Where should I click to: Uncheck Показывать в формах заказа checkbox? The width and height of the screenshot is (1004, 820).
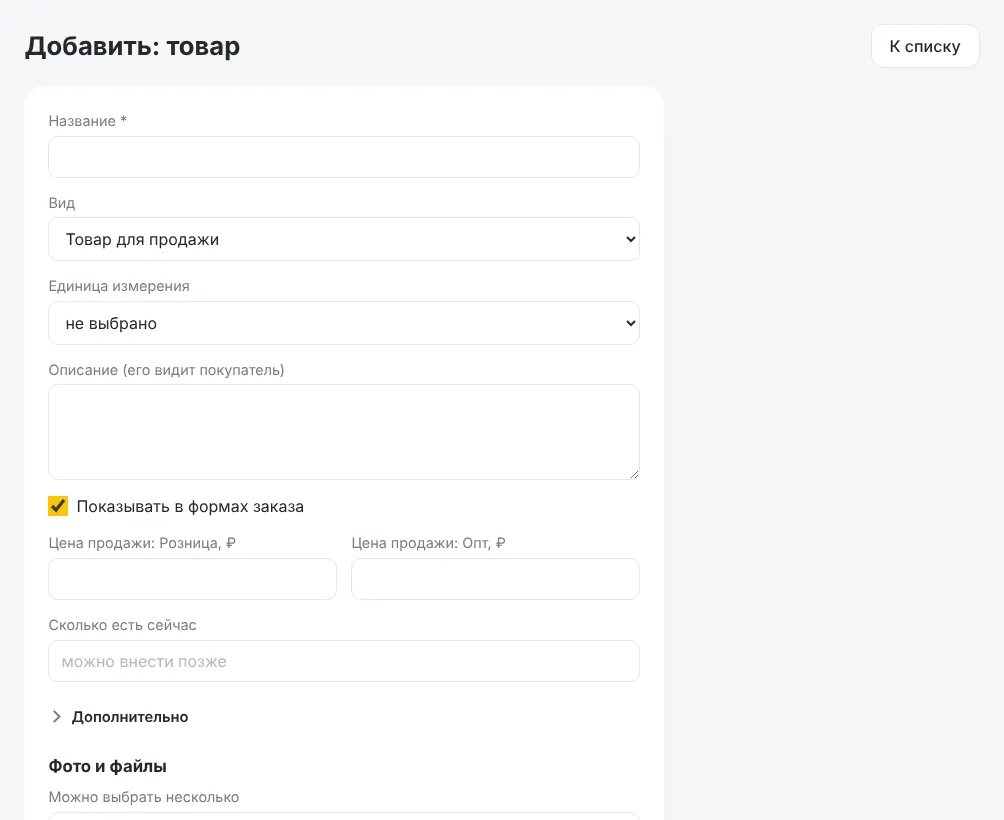click(58, 506)
